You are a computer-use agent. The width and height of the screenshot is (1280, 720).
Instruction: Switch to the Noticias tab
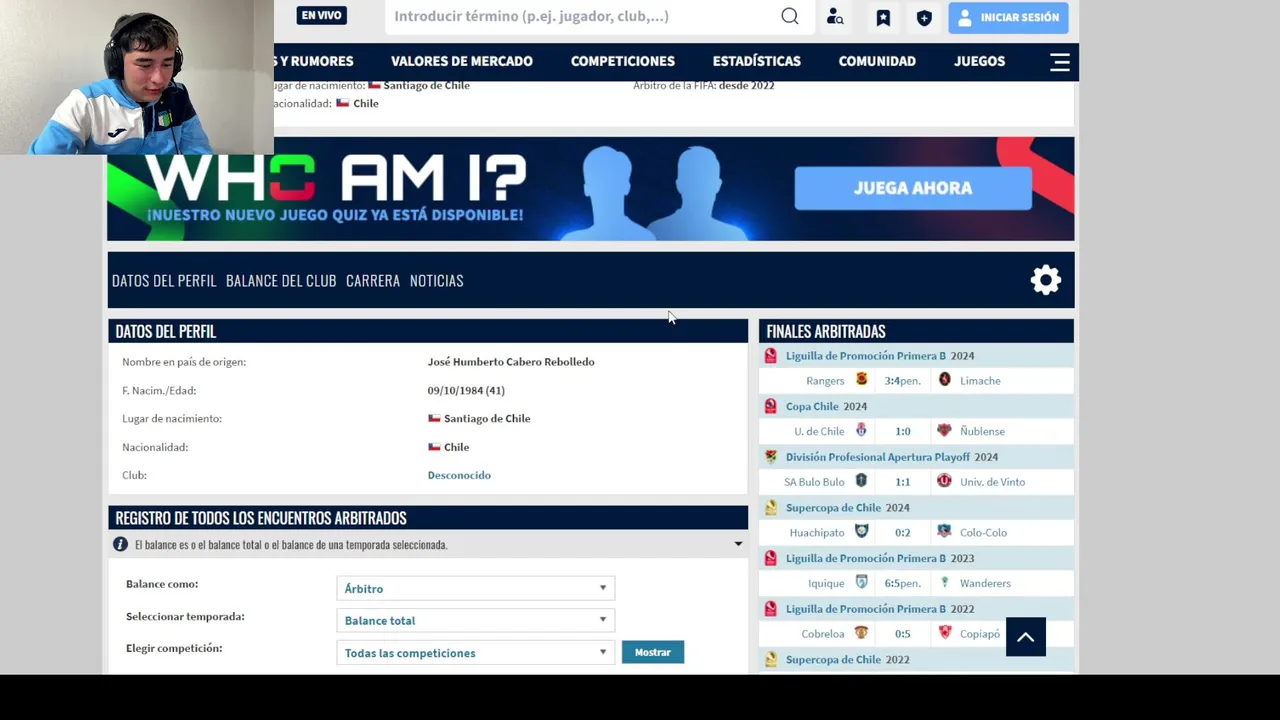(437, 280)
